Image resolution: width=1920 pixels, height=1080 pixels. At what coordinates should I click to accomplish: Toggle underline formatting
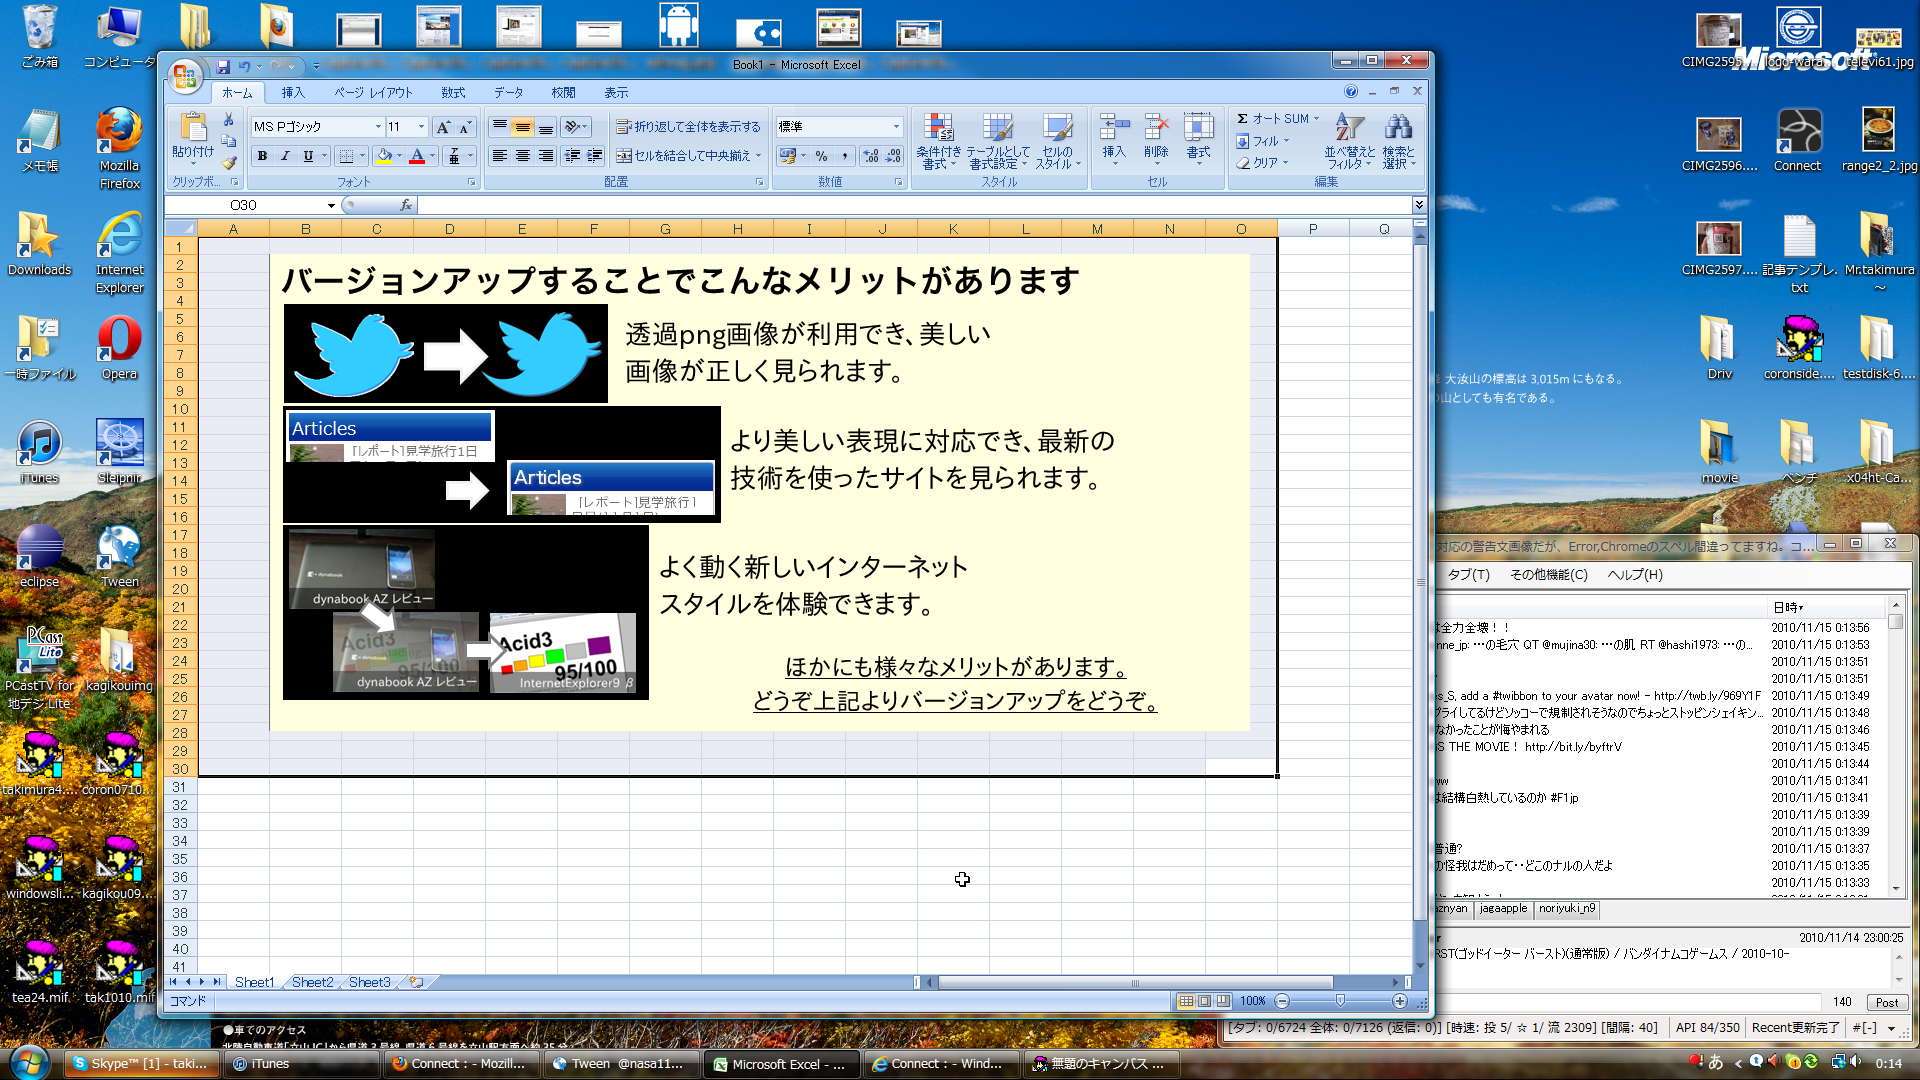coord(308,156)
